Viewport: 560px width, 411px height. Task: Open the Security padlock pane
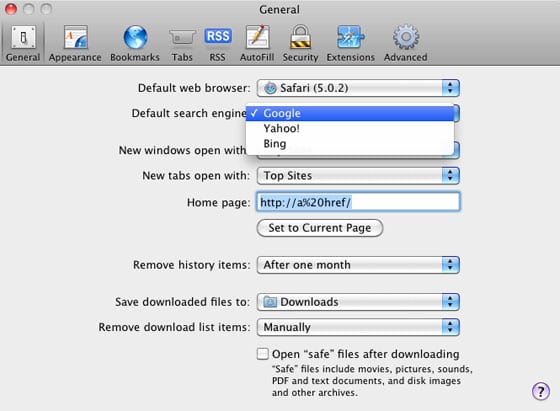(300, 37)
